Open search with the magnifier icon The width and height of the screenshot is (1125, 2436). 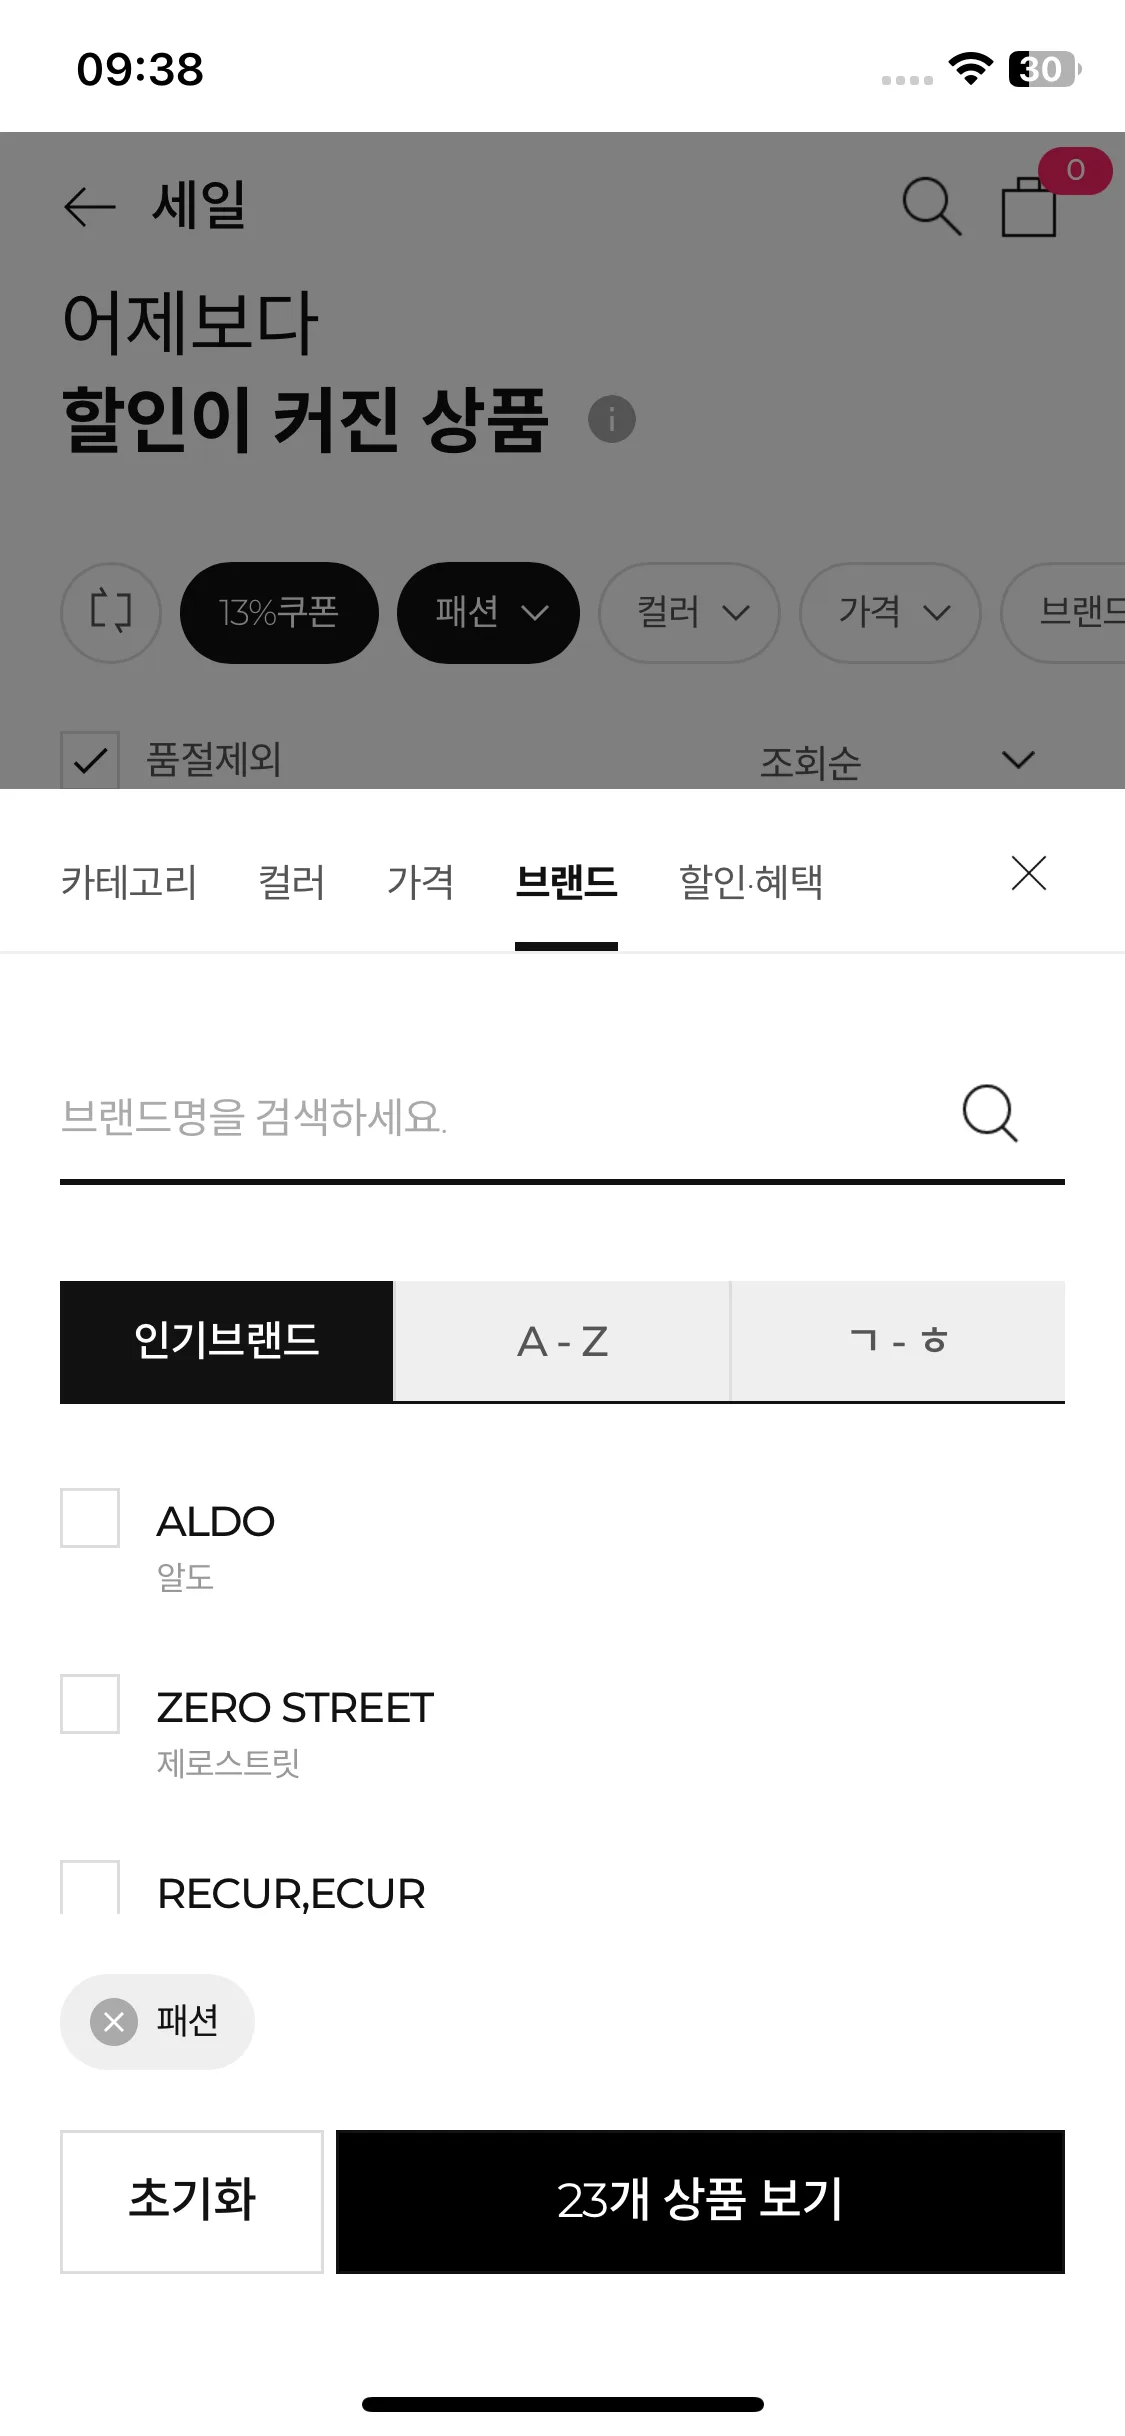click(931, 206)
